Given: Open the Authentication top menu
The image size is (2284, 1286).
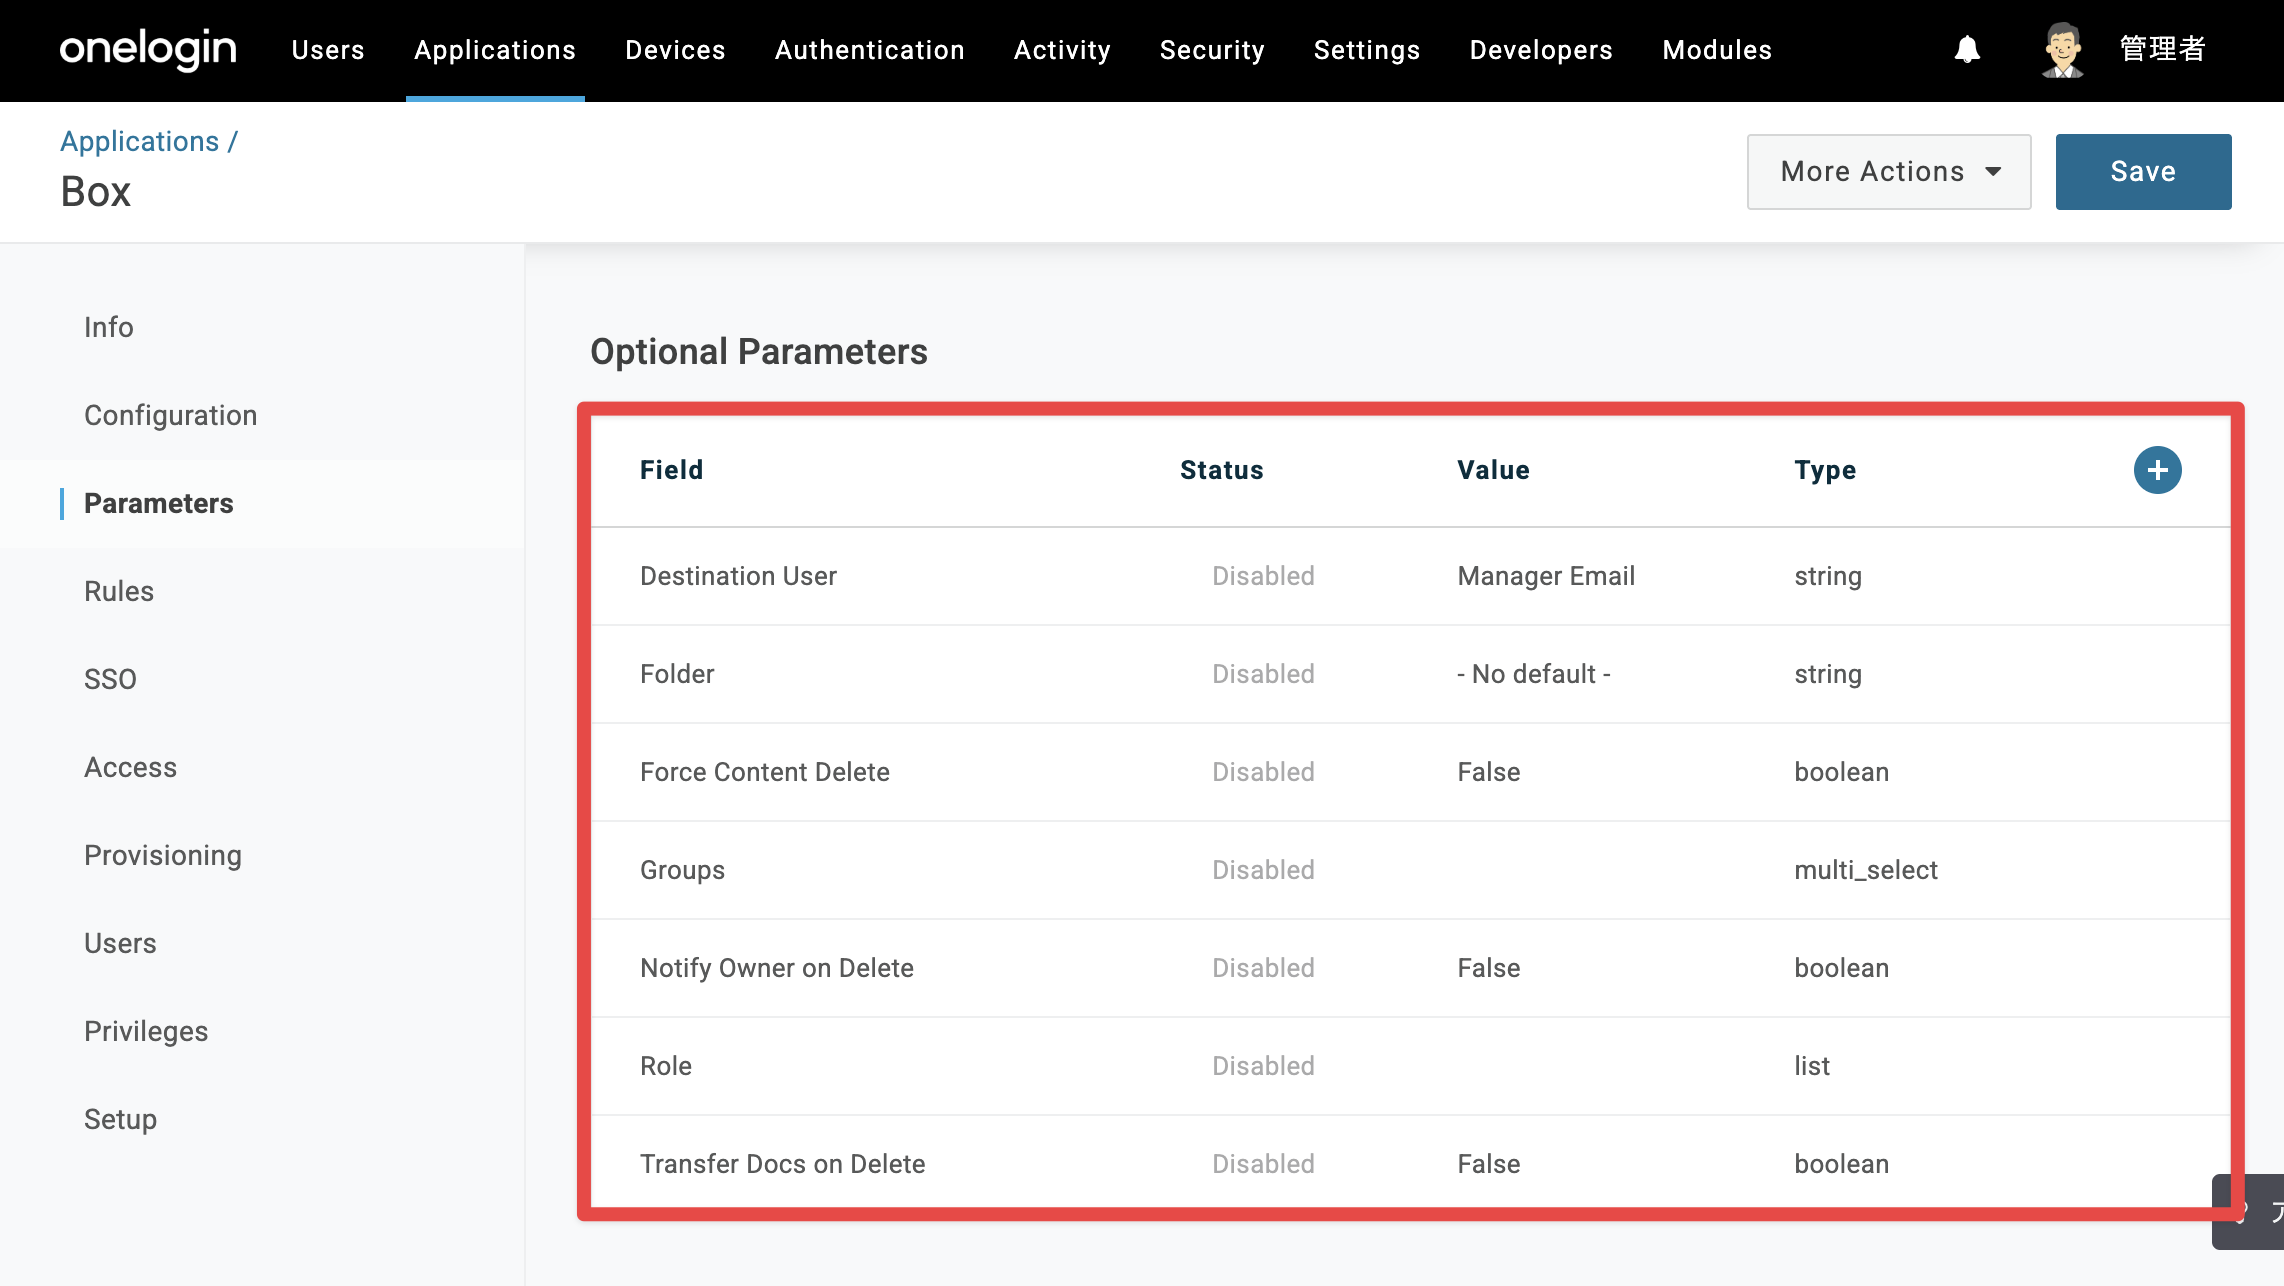Looking at the screenshot, I should click(869, 50).
